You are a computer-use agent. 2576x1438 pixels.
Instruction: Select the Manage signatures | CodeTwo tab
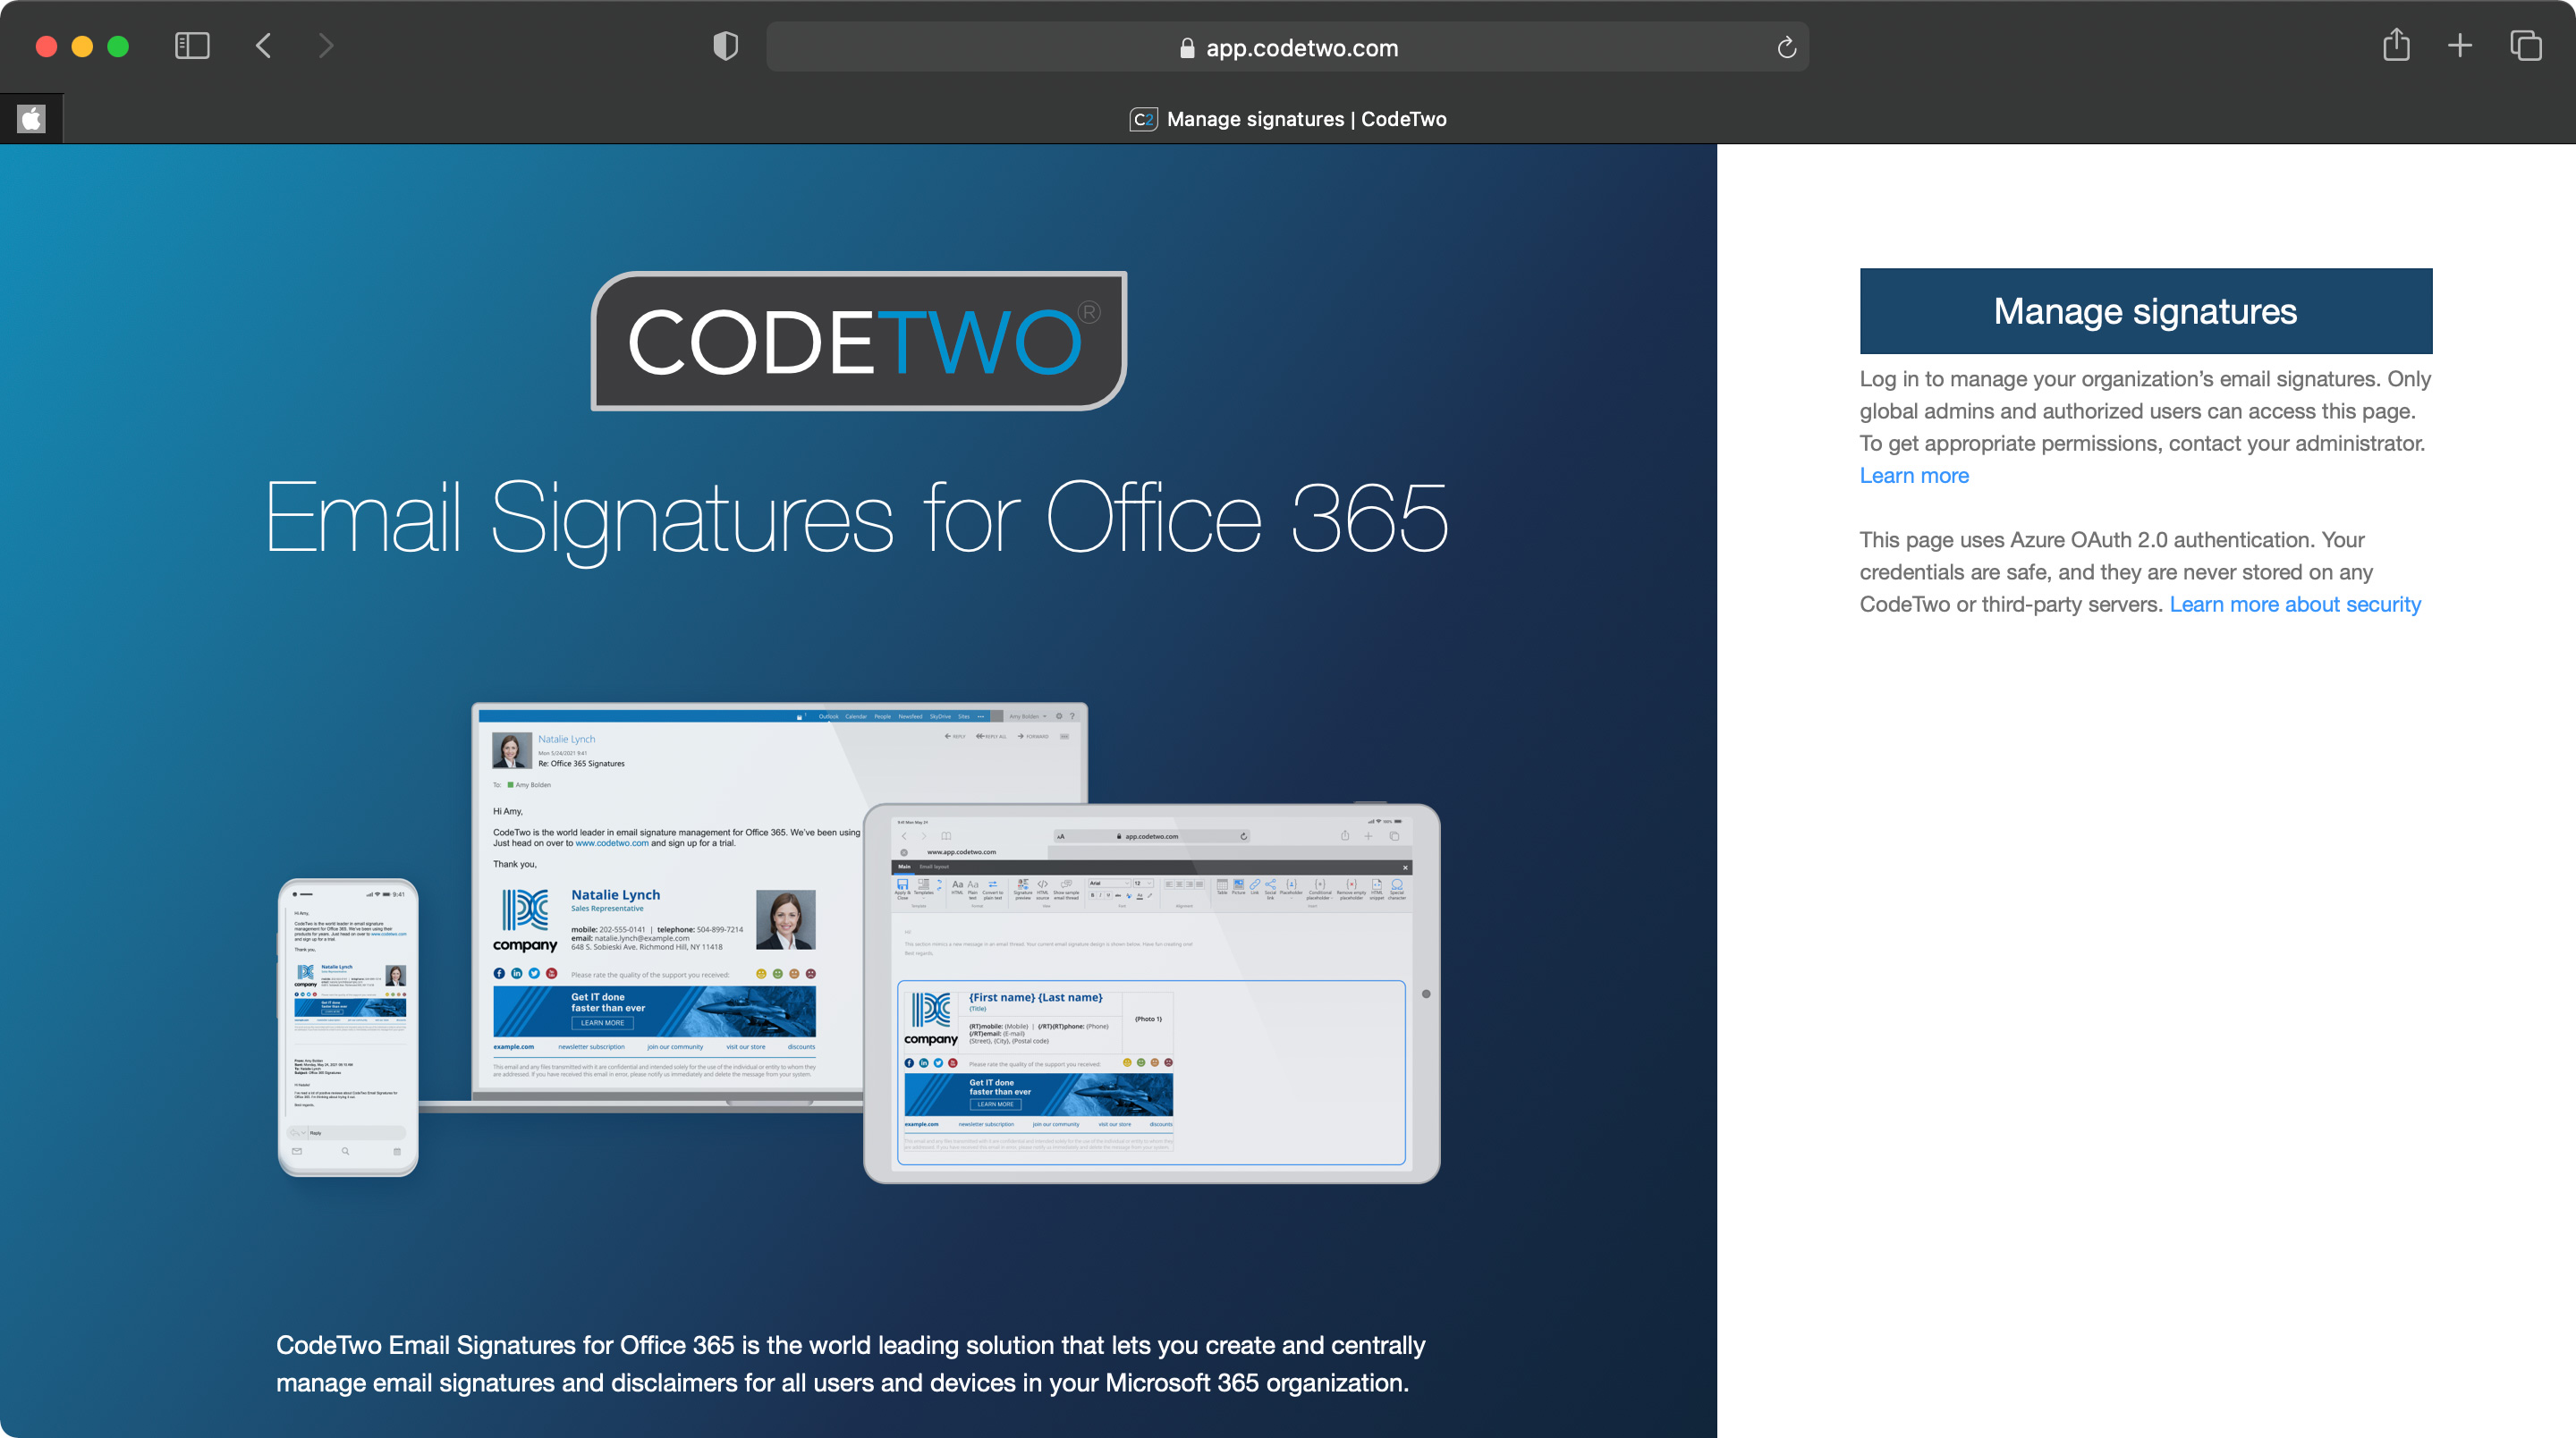[x=1288, y=119]
